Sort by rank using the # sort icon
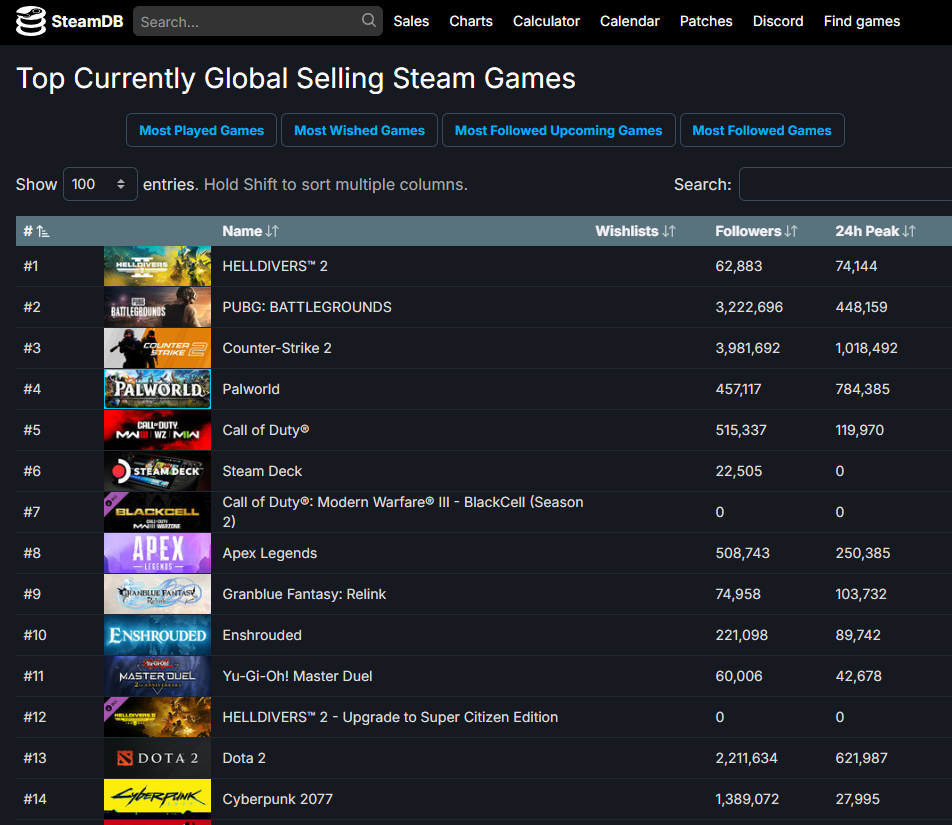952x825 pixels. click(x=42, y=231)
